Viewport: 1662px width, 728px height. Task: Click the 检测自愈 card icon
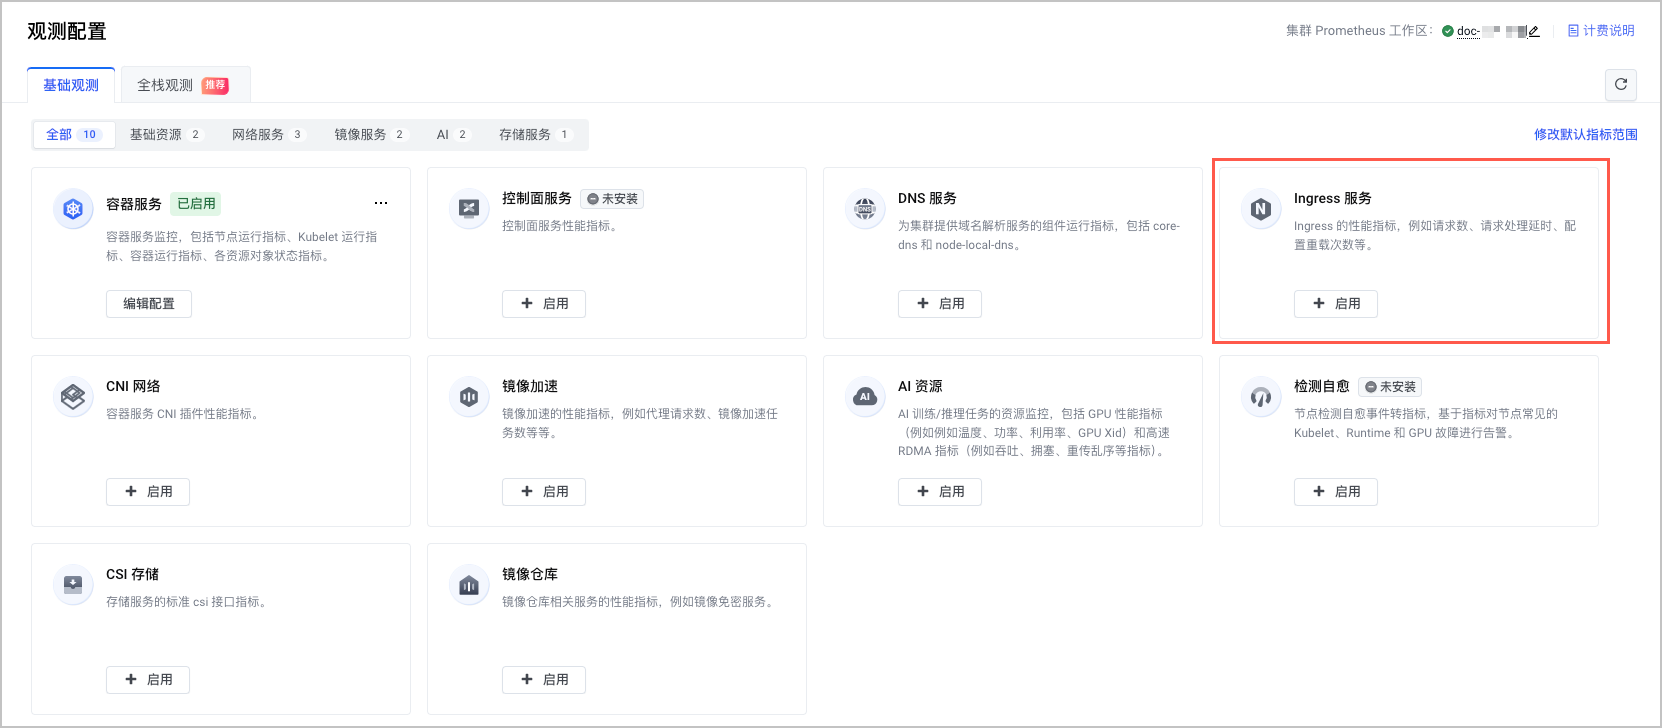[x=1261, y=396]
